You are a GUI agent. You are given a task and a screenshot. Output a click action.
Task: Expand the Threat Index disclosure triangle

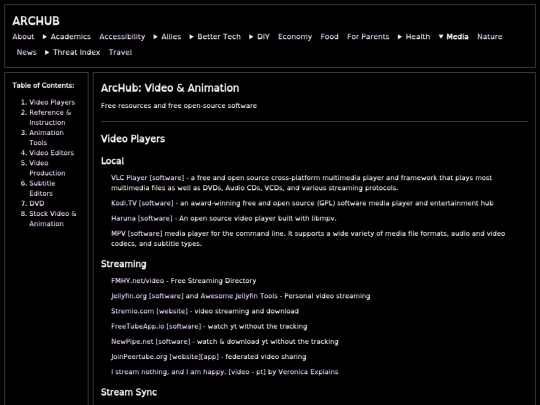pyautogui.click(x=47, y=52)
